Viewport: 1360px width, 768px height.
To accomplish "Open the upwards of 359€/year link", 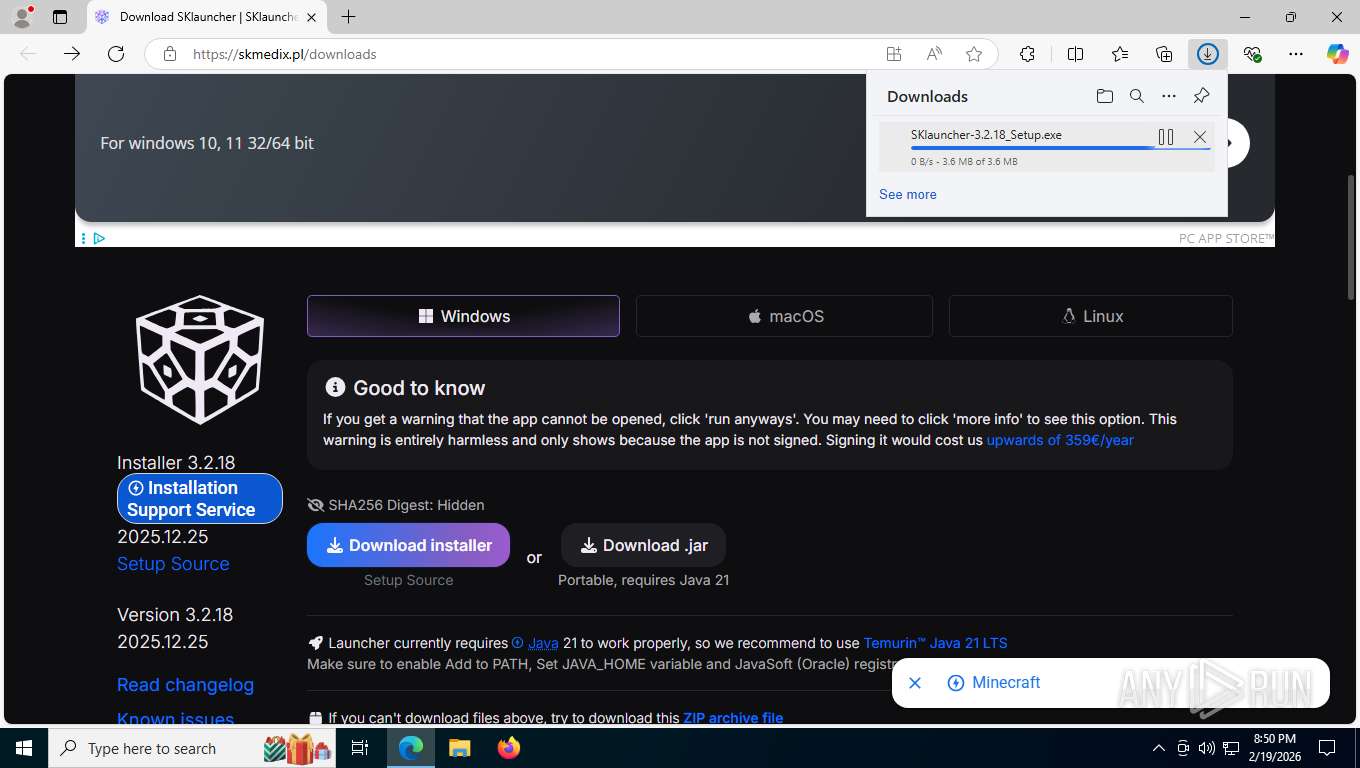I will [x=1060, y=440].
